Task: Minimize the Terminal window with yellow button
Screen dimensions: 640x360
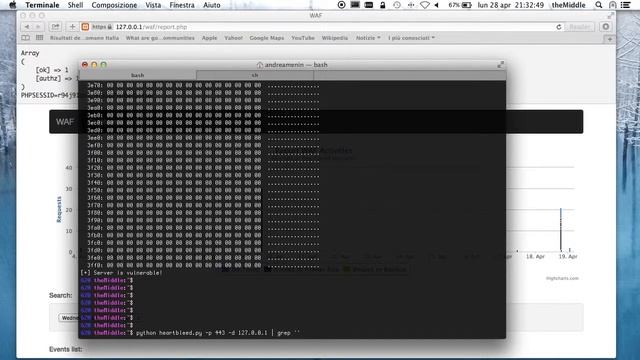Action: (x=94, y=64)
